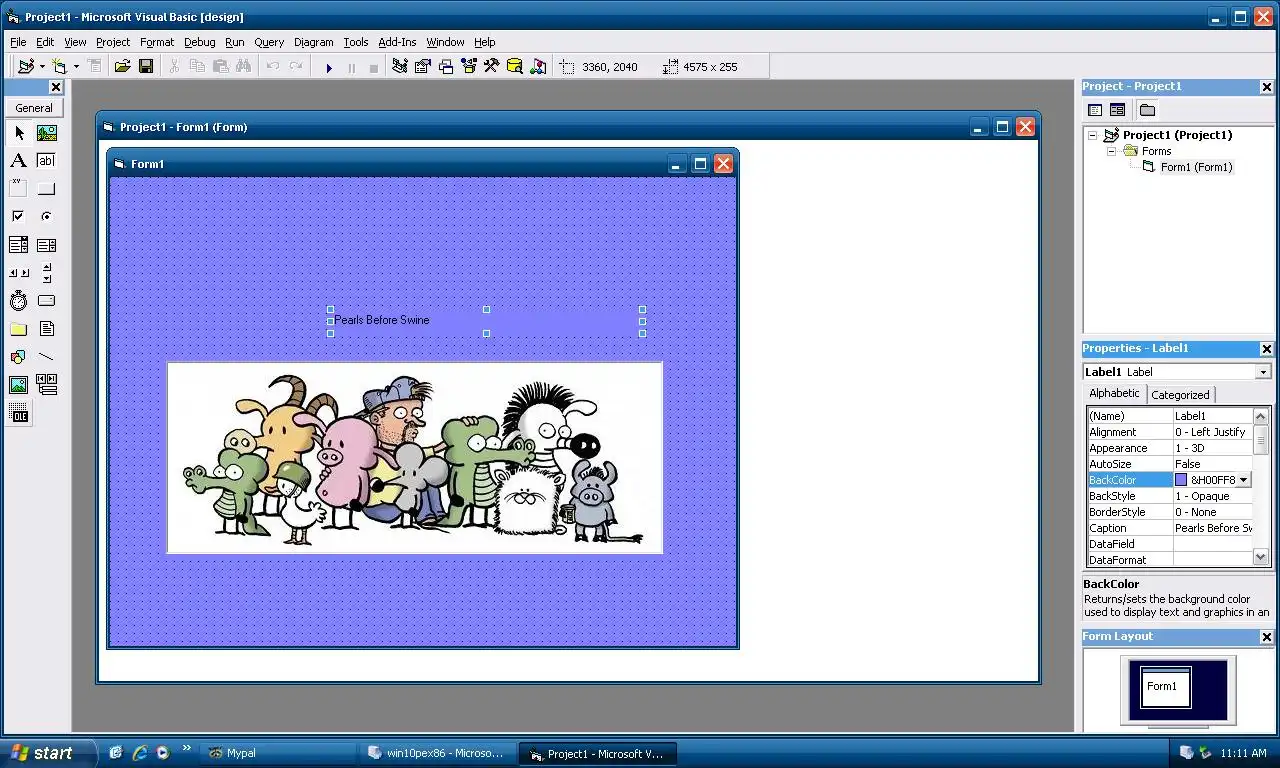Collapse the Forms folder node
The height and width of the screenshot is (768, 1280).
pos(1111,151)
